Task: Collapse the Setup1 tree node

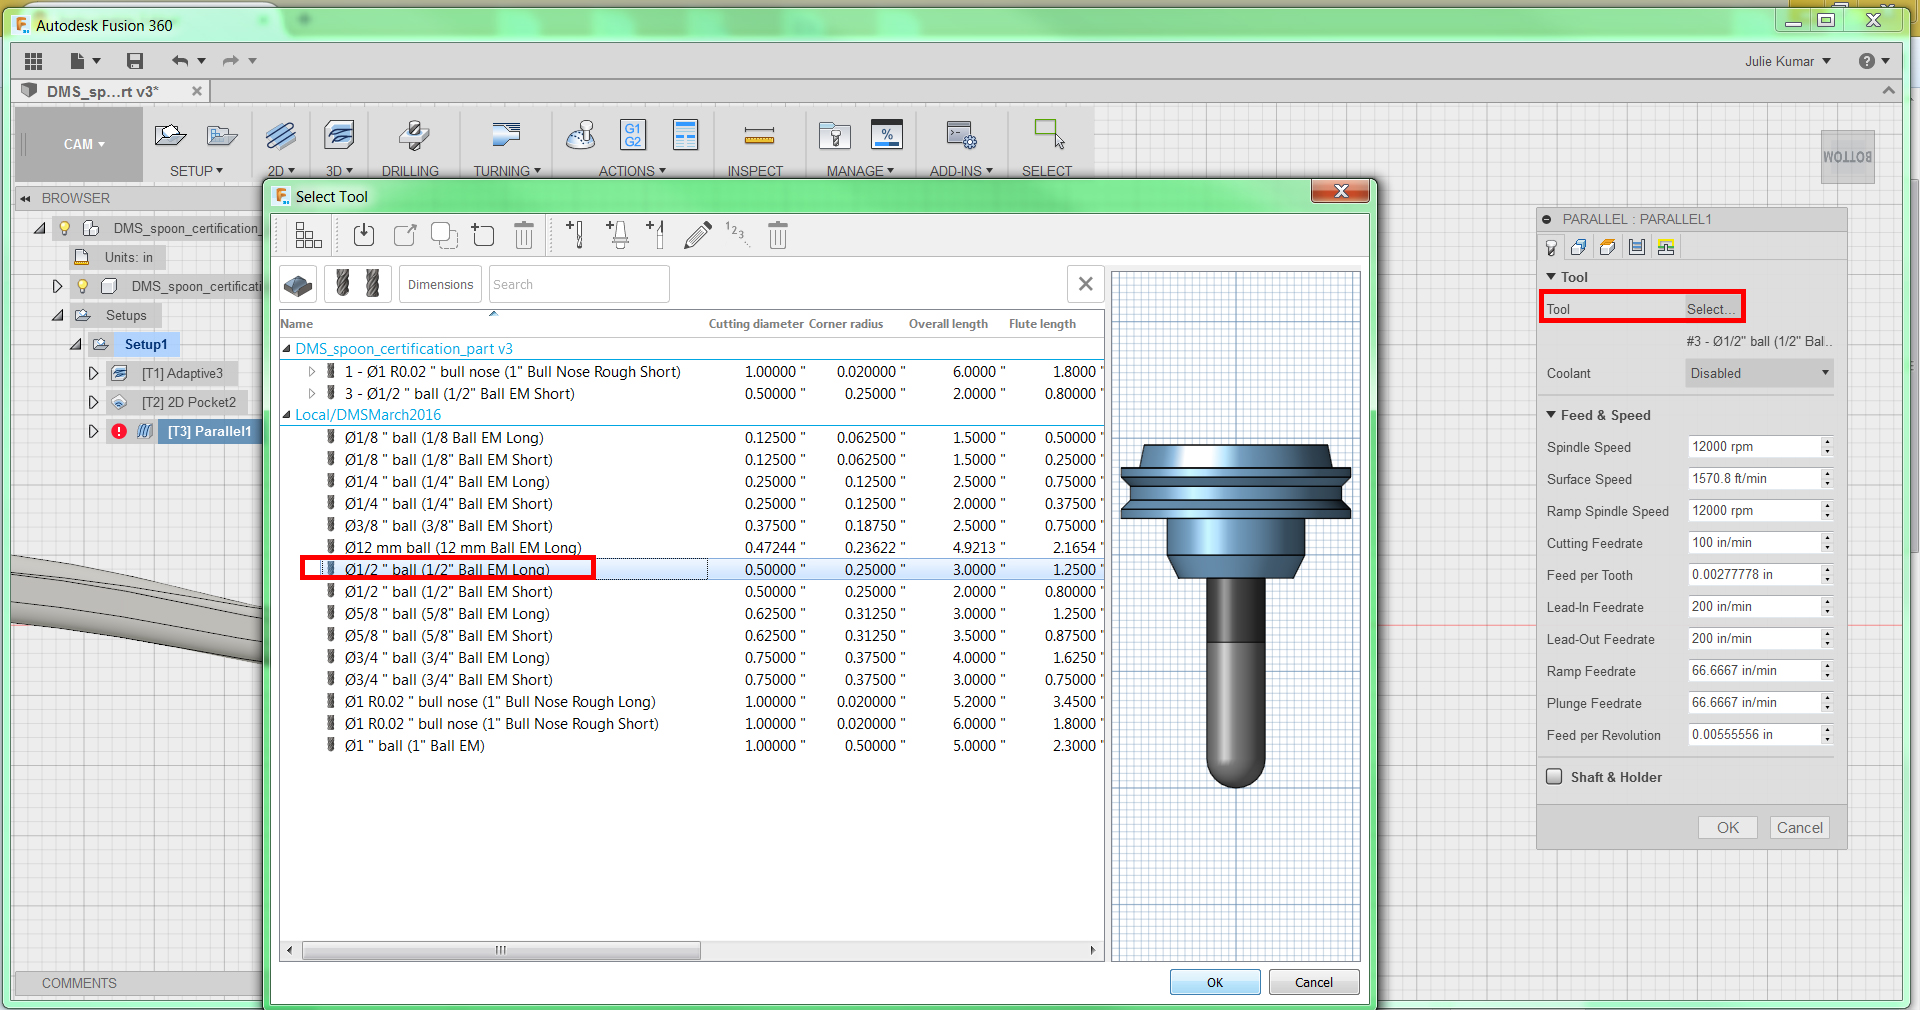Action: point(75,344)
